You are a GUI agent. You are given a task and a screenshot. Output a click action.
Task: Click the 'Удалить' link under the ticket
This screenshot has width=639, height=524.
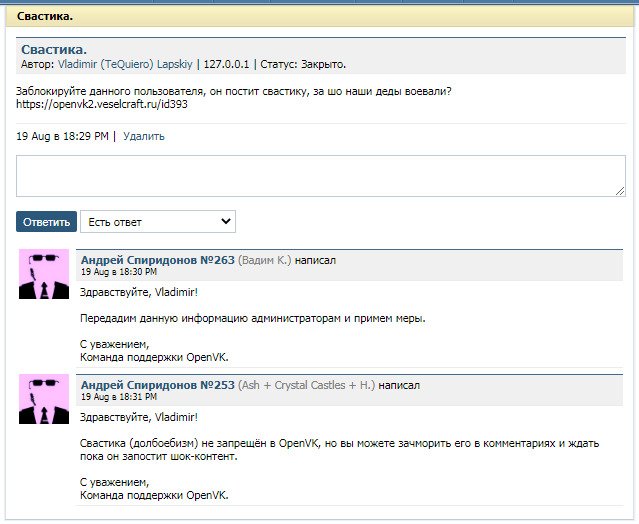144,136
